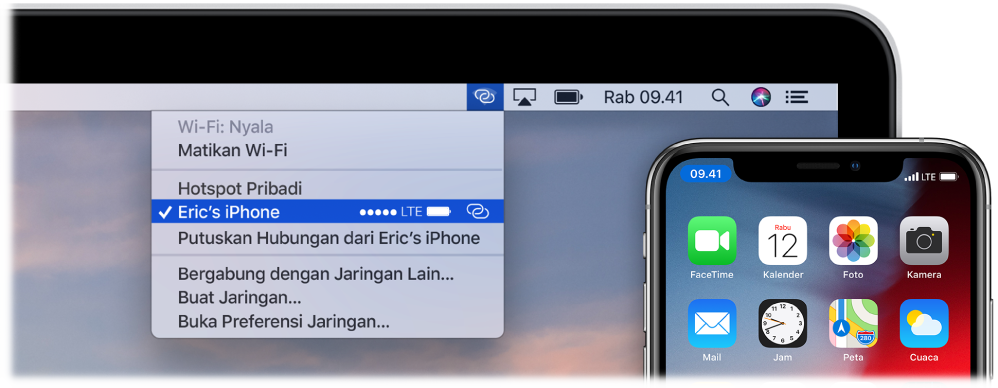Click the Personal Hotspot link icon in menu bar
This screenshot has height=388, width=998.
pyautogui.click(x=485, y=97)
